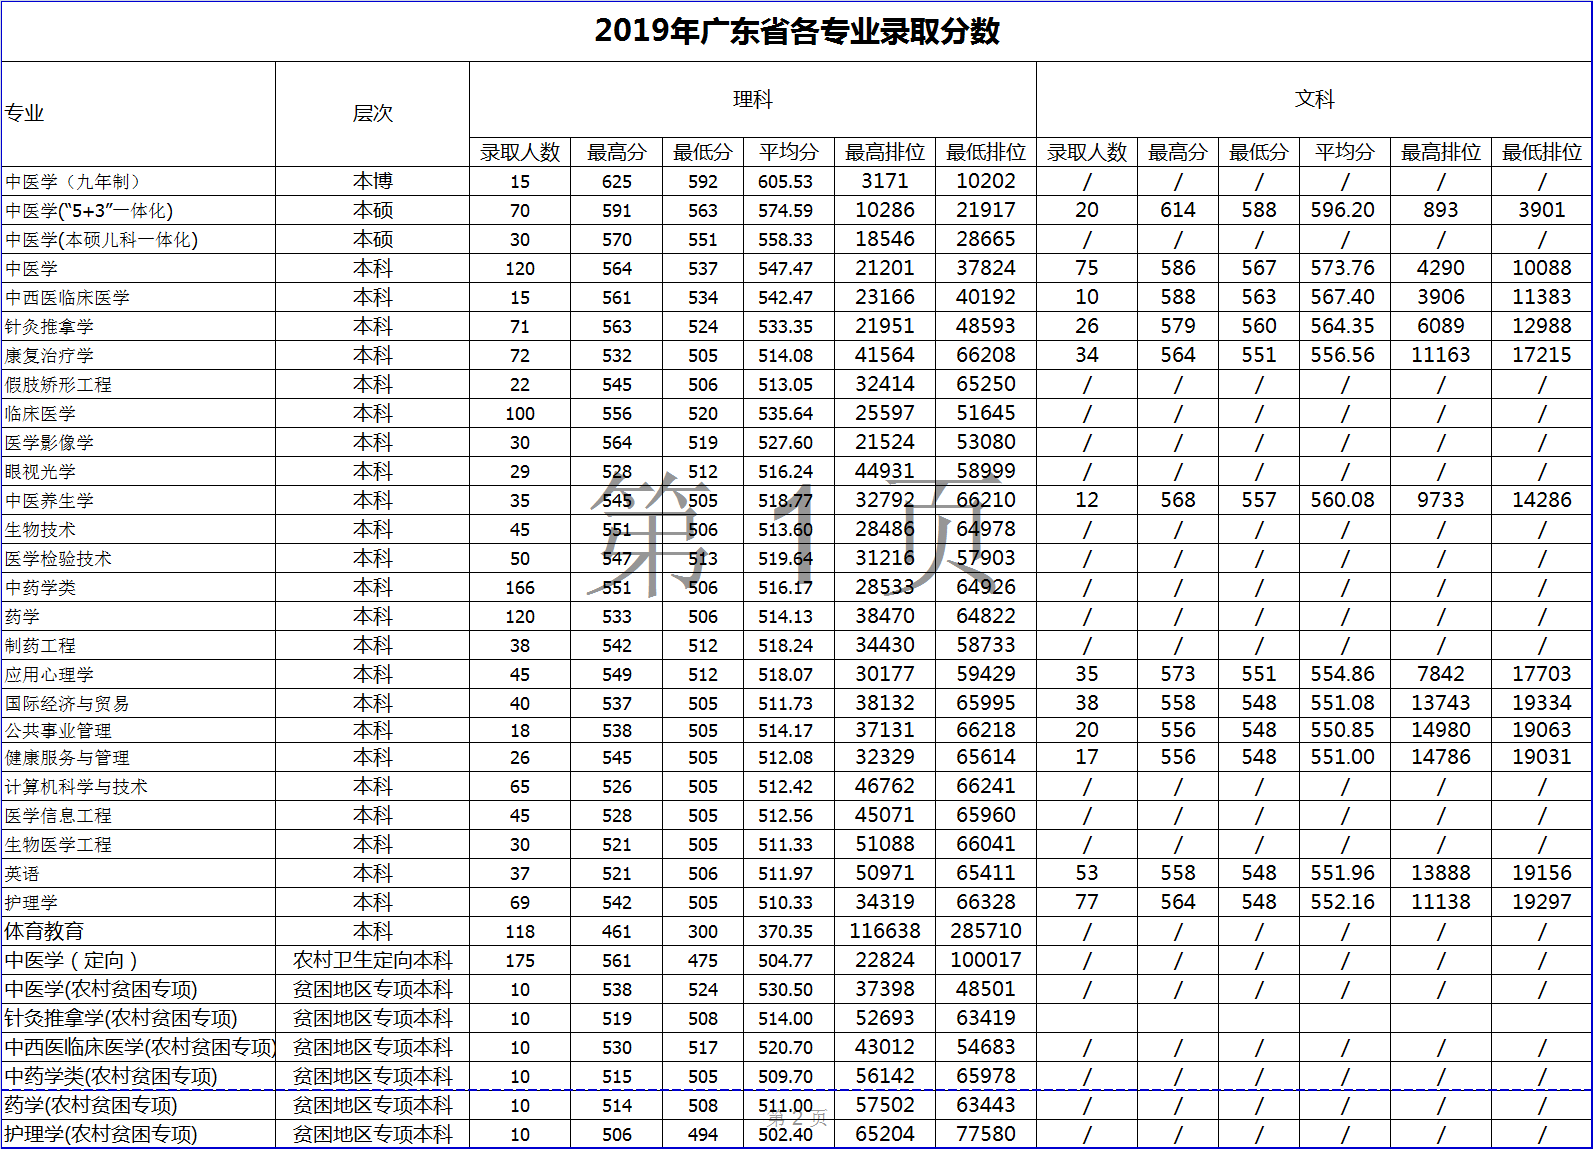
Task: Click the science 平均分 header
Action: [789, 152]
